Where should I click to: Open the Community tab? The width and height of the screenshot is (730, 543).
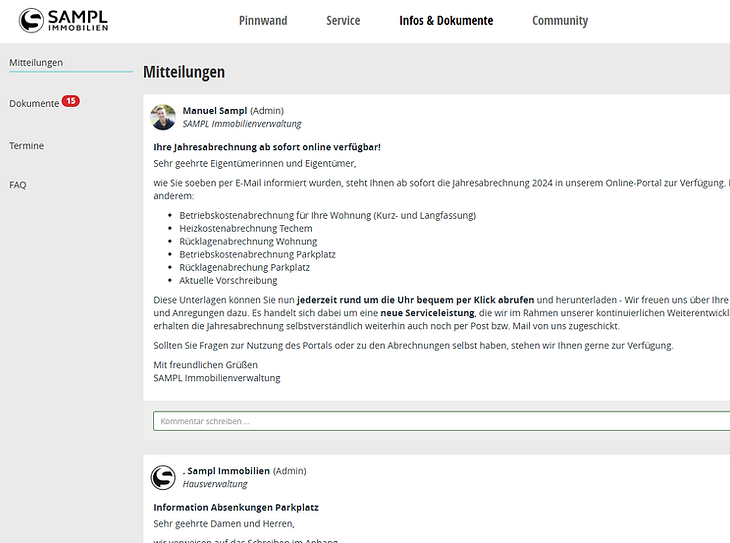point(560,21)
